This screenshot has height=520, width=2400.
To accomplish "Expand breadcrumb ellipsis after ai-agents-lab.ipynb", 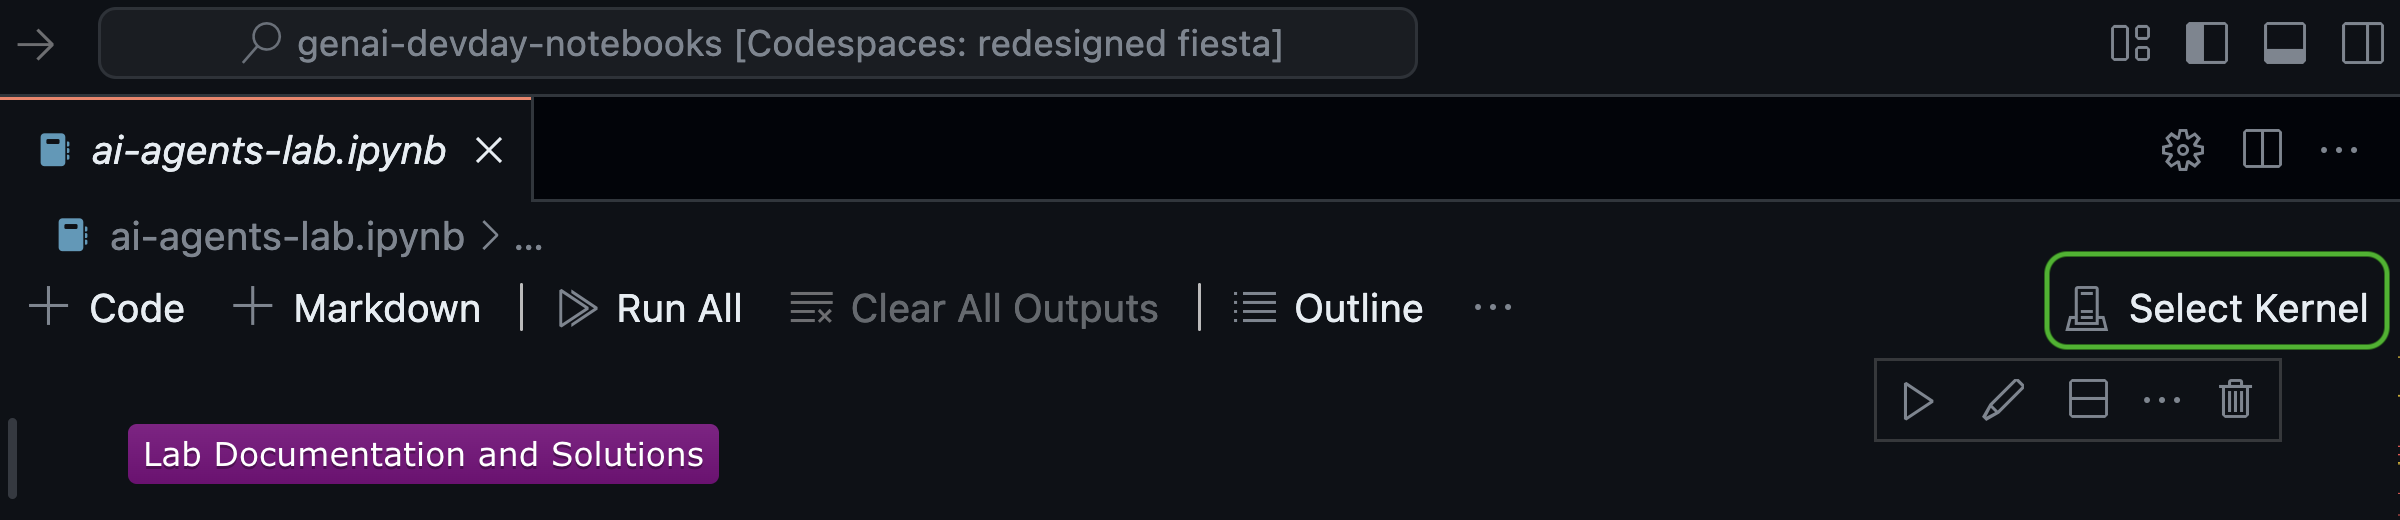I will pos(528,238).
